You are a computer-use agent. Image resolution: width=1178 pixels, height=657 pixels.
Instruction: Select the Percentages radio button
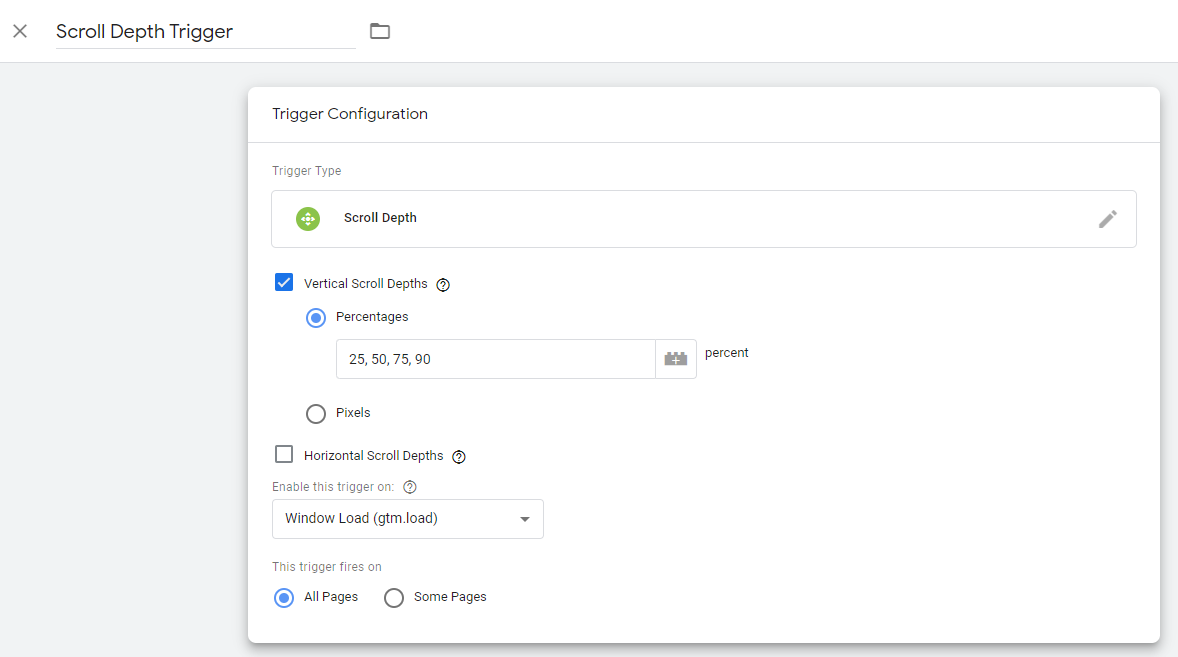(316, 318)
